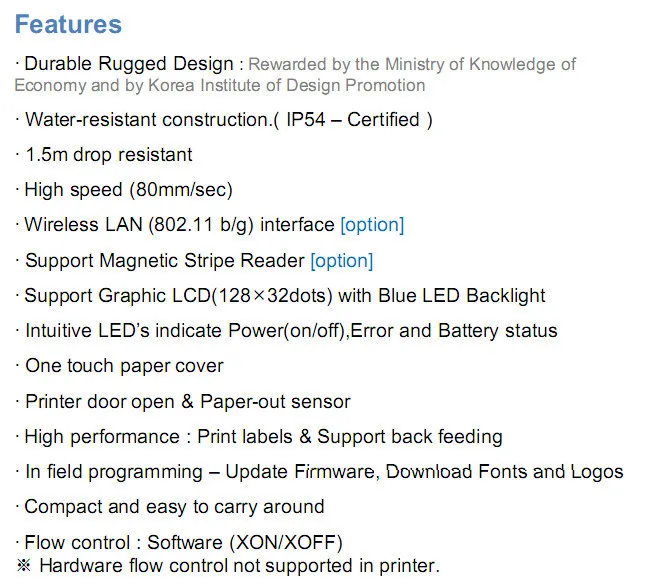The width and height of the screenshot is (656, 584).
Task: Click the "Intuitive LED's indicate Power" line
Action: (x=290, y=331)
